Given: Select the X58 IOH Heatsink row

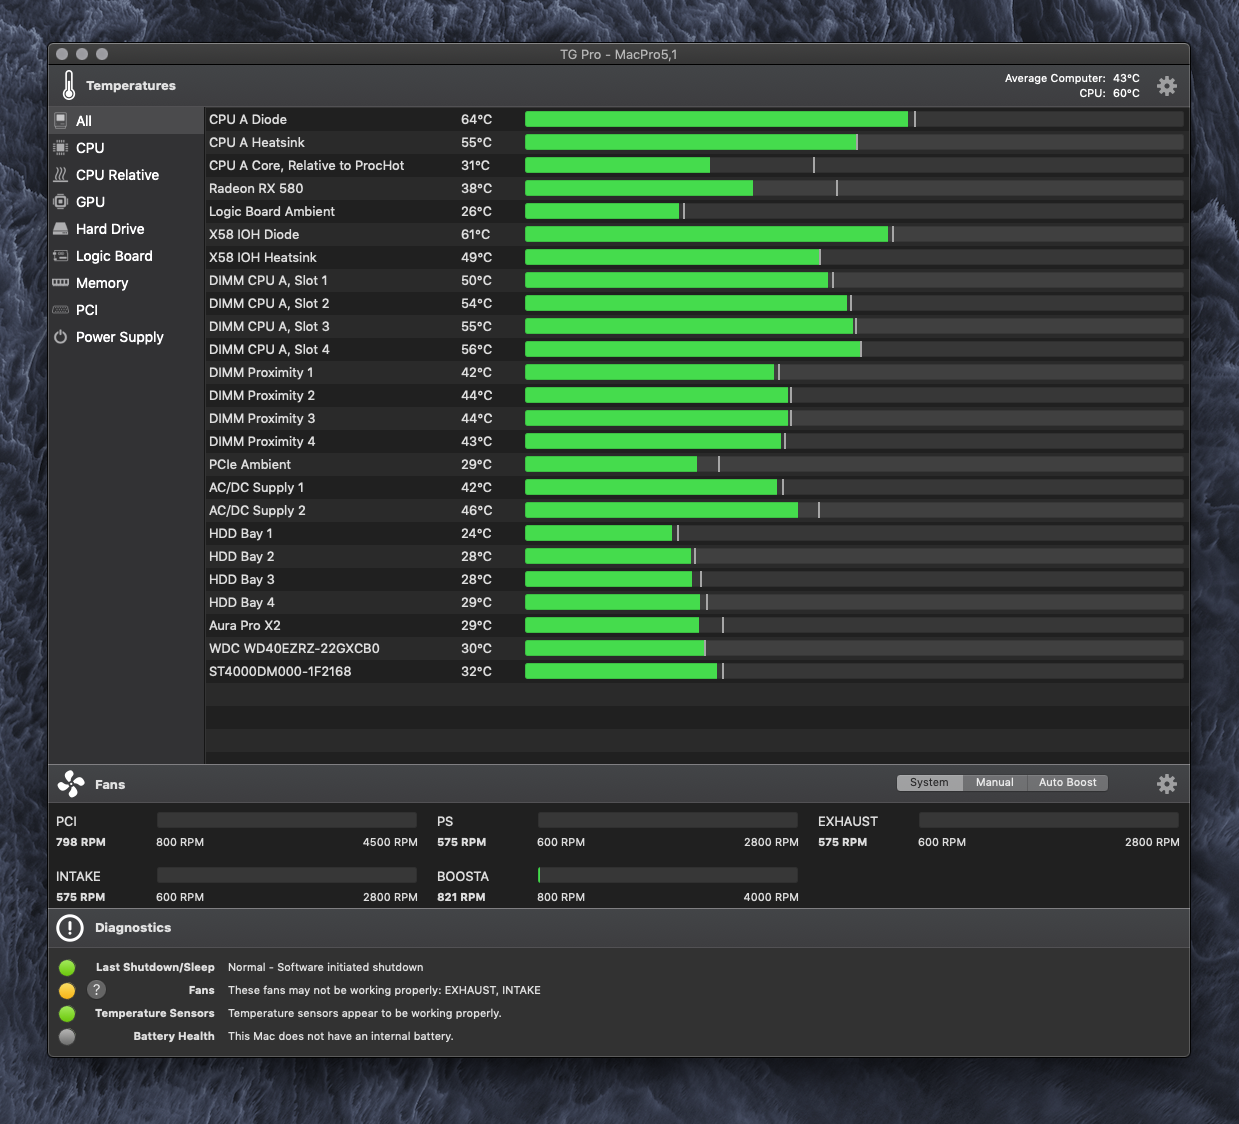Looking at the screenshot, I should click(x=697, y=257).
